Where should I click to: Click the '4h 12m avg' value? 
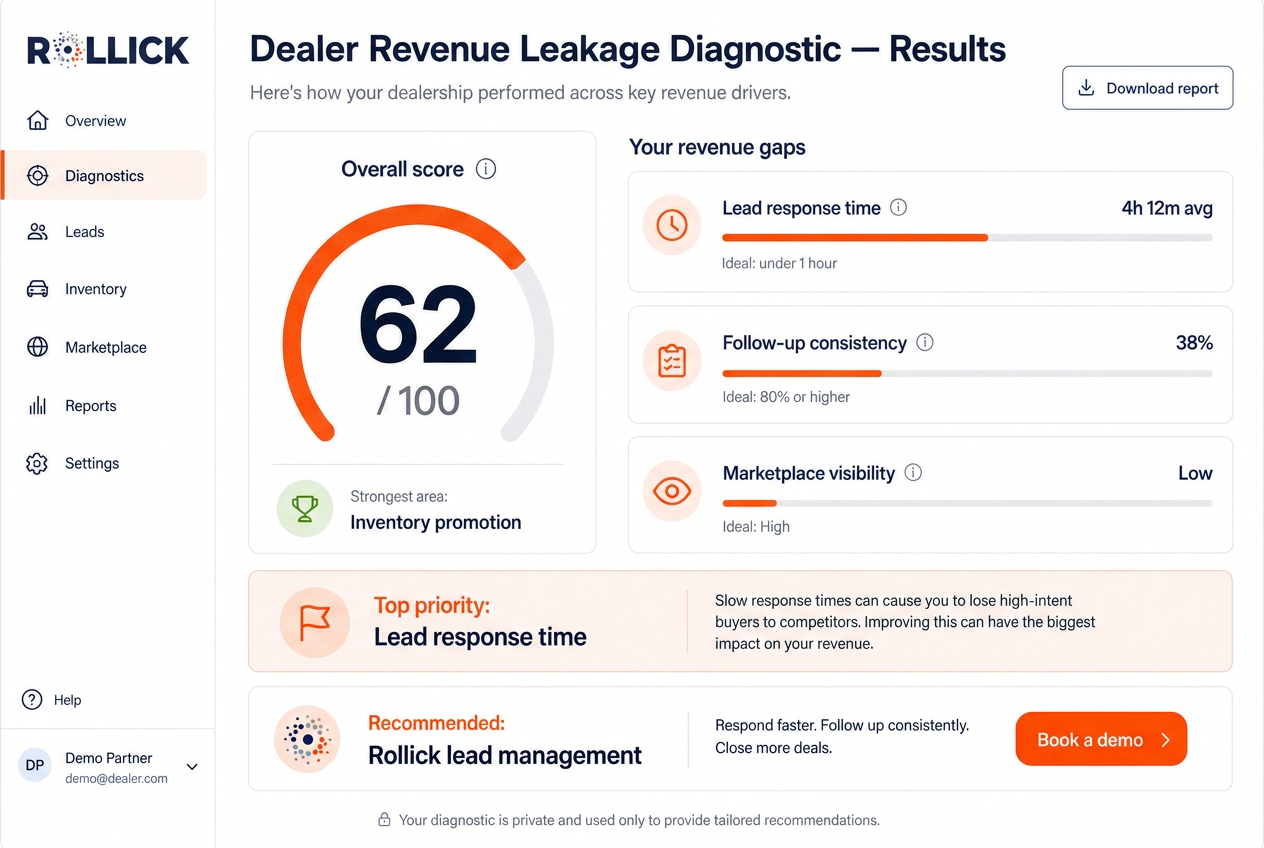pyautogui.click(x=1167, y=208)
